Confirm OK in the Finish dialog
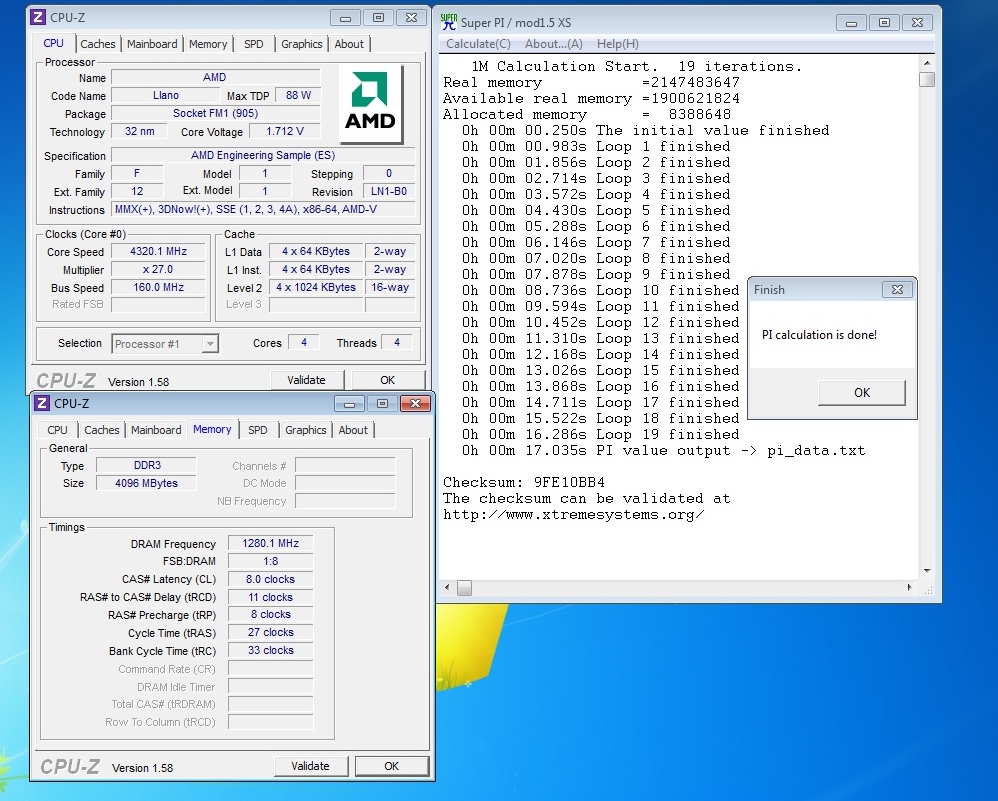 pos(862,393)
